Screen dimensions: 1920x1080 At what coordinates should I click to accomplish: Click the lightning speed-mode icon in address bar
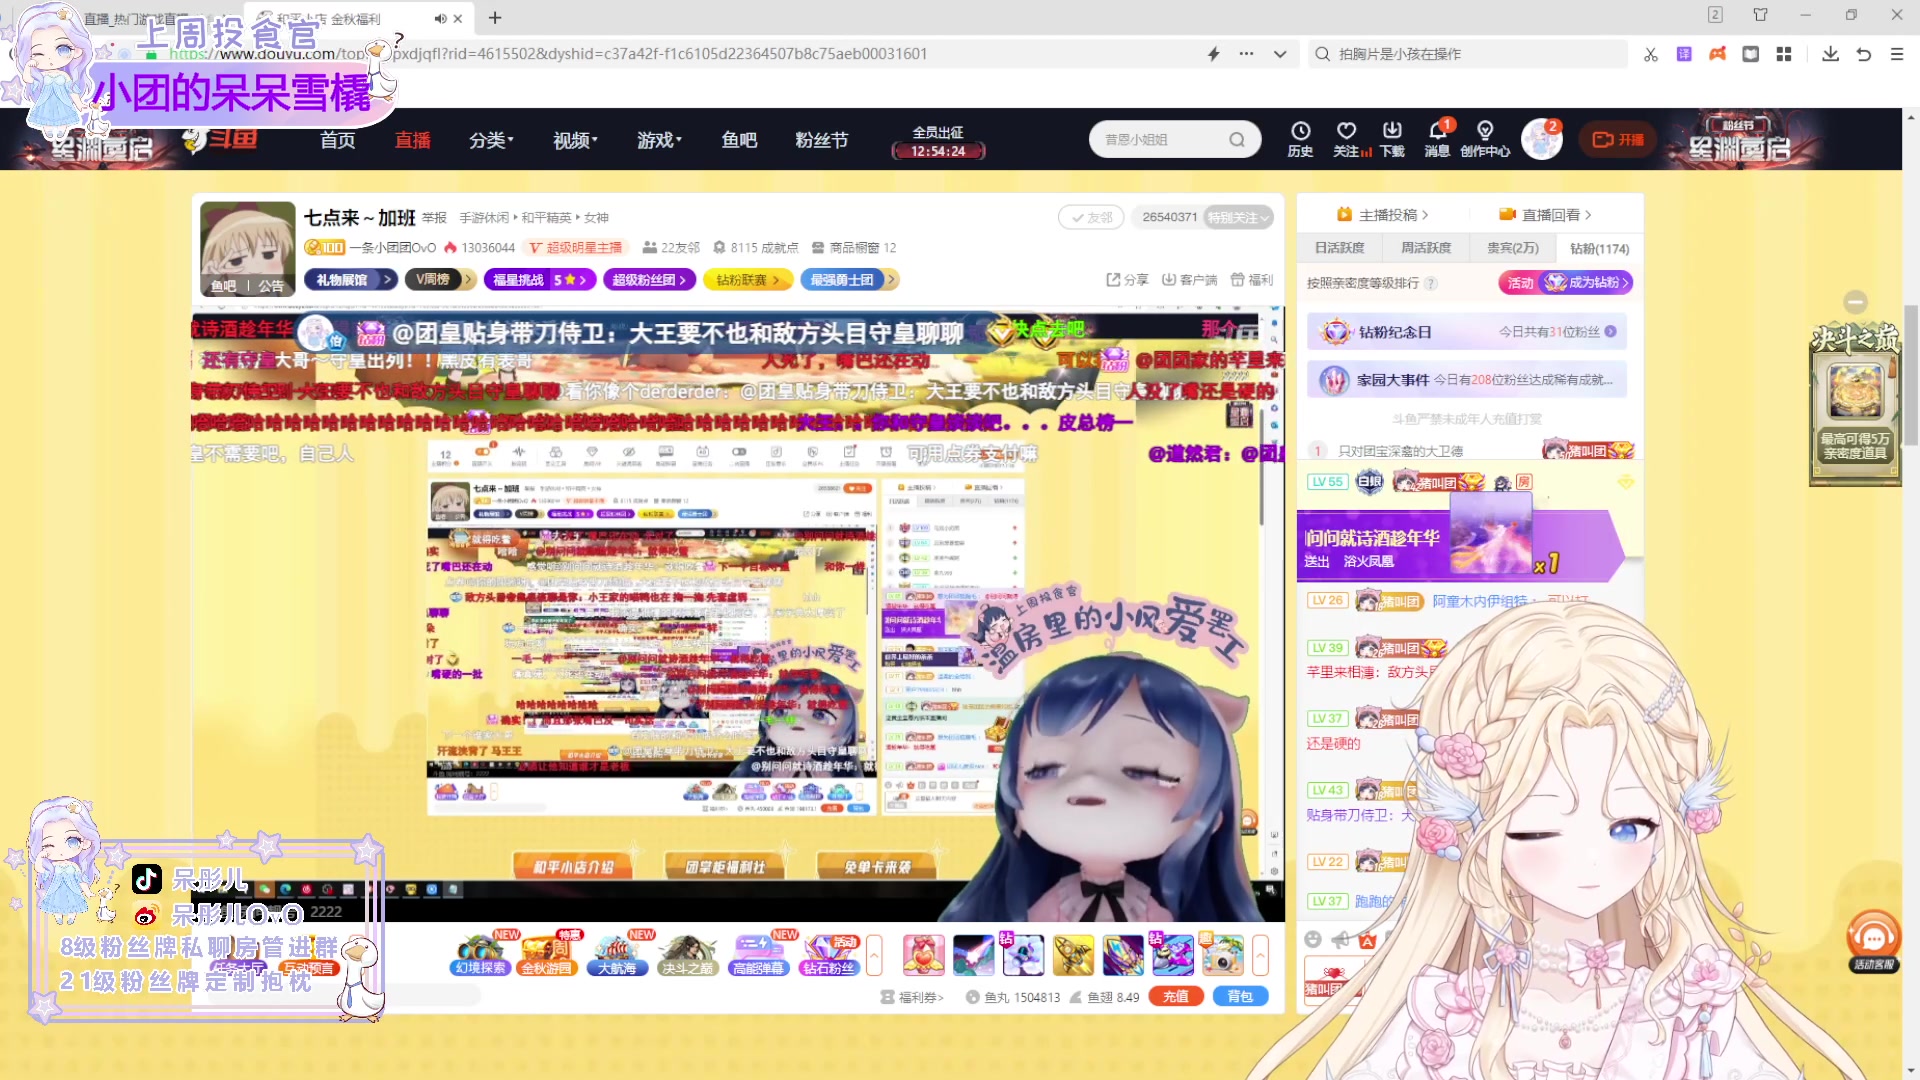(x=1213, y=54)
